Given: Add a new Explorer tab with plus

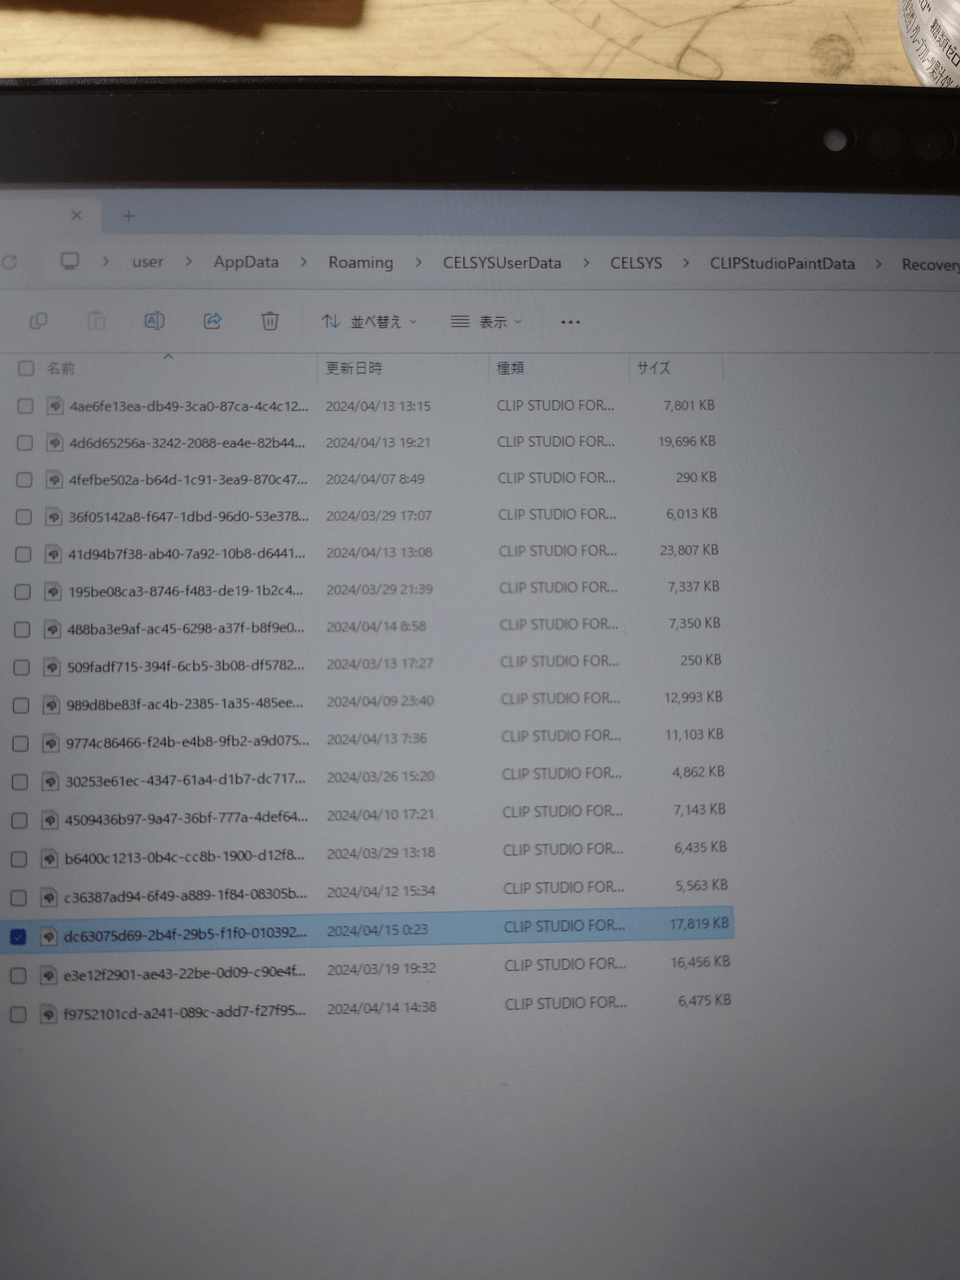Looking at the screenshot, I should coord(128,215).
